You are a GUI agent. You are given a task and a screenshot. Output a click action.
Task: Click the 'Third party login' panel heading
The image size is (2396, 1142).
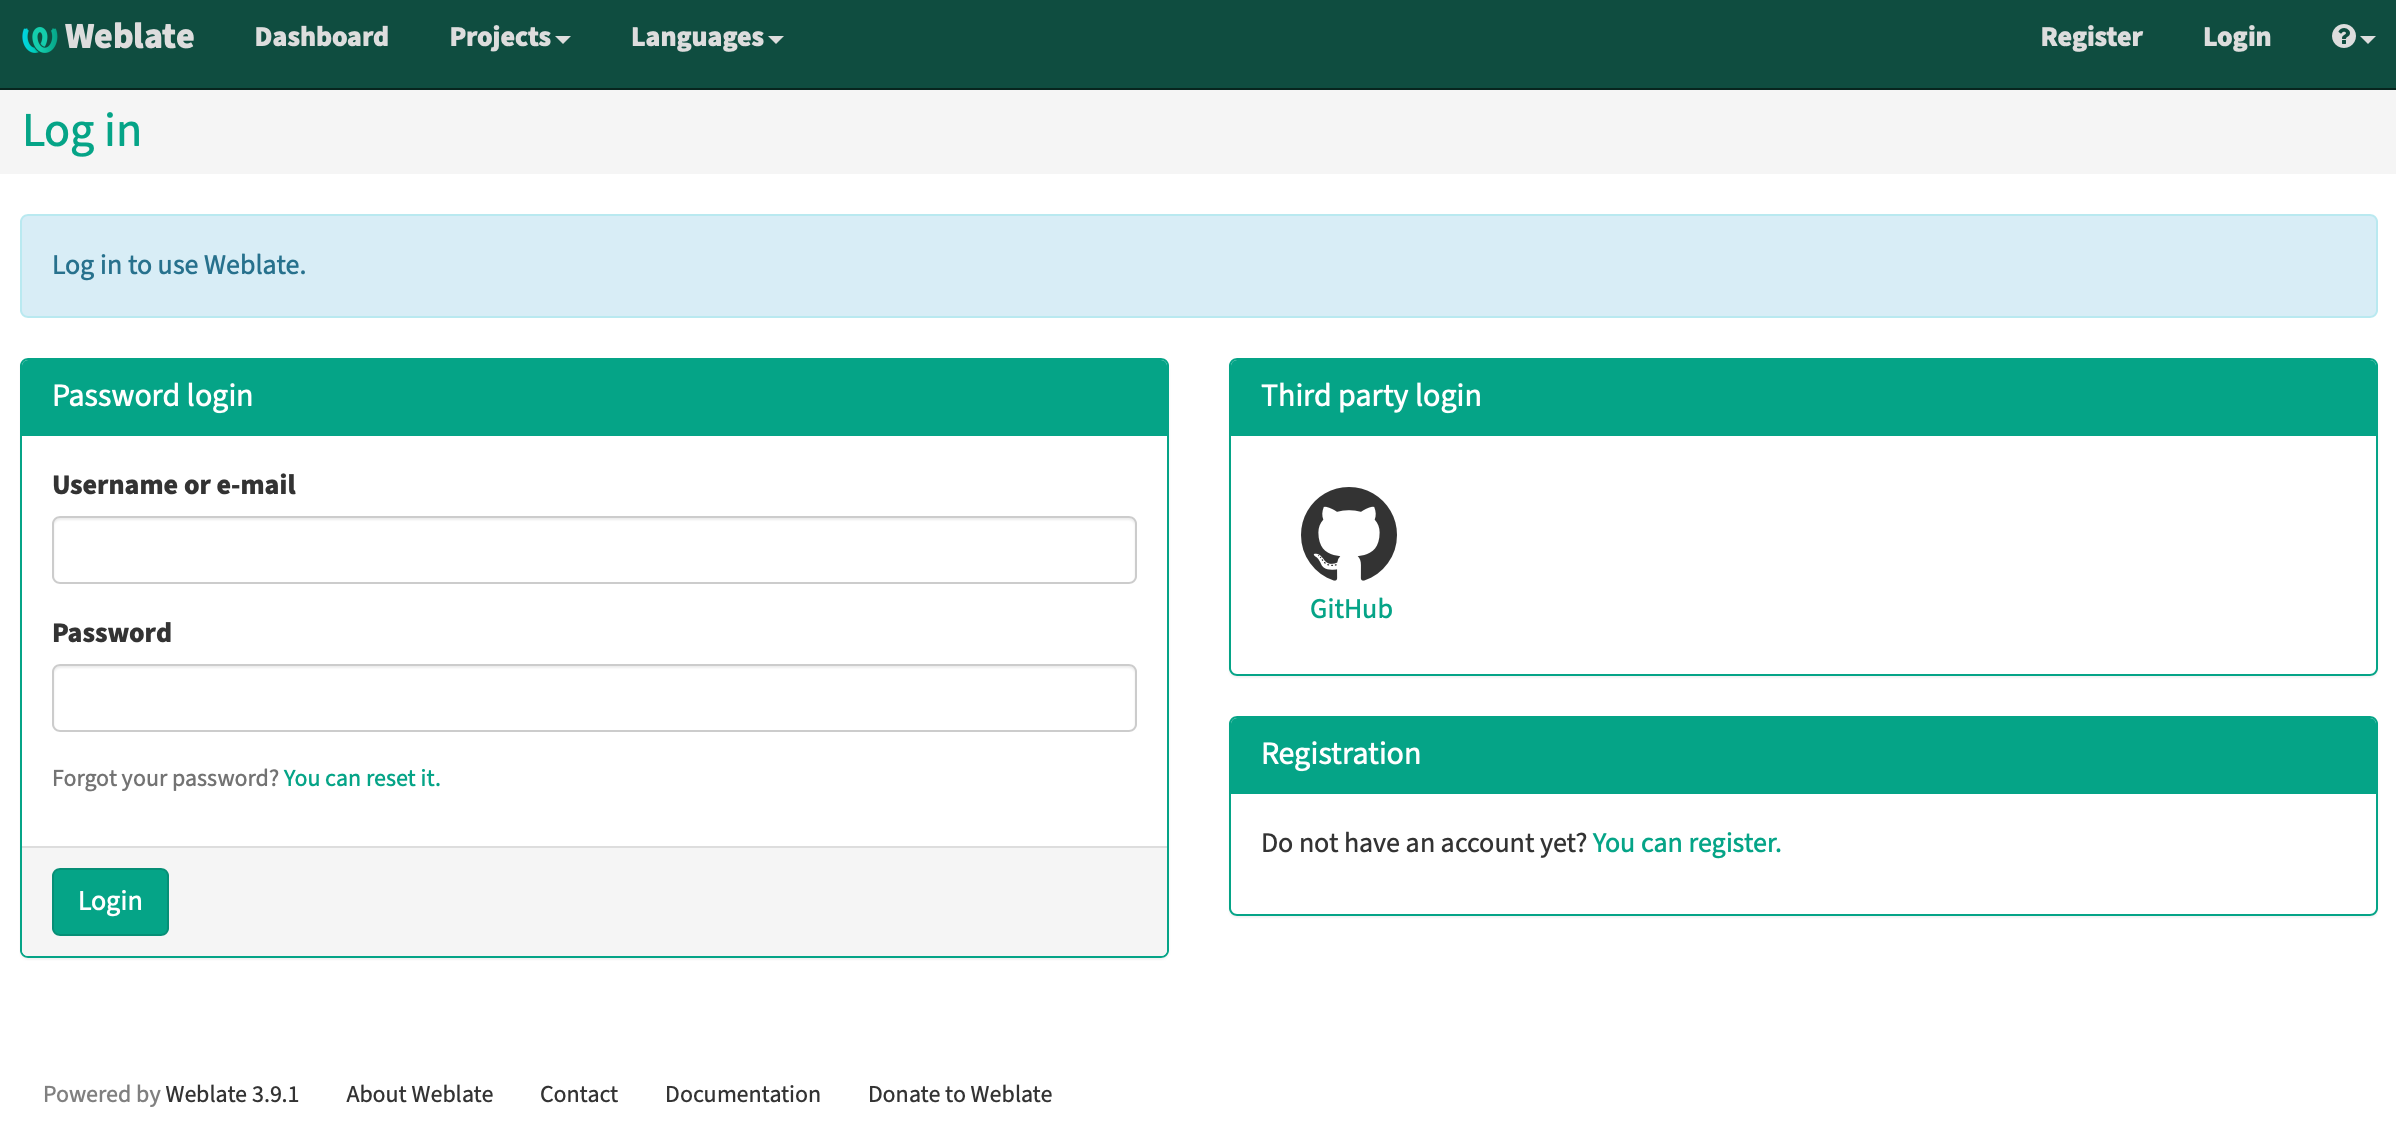tap(1371, 396)
